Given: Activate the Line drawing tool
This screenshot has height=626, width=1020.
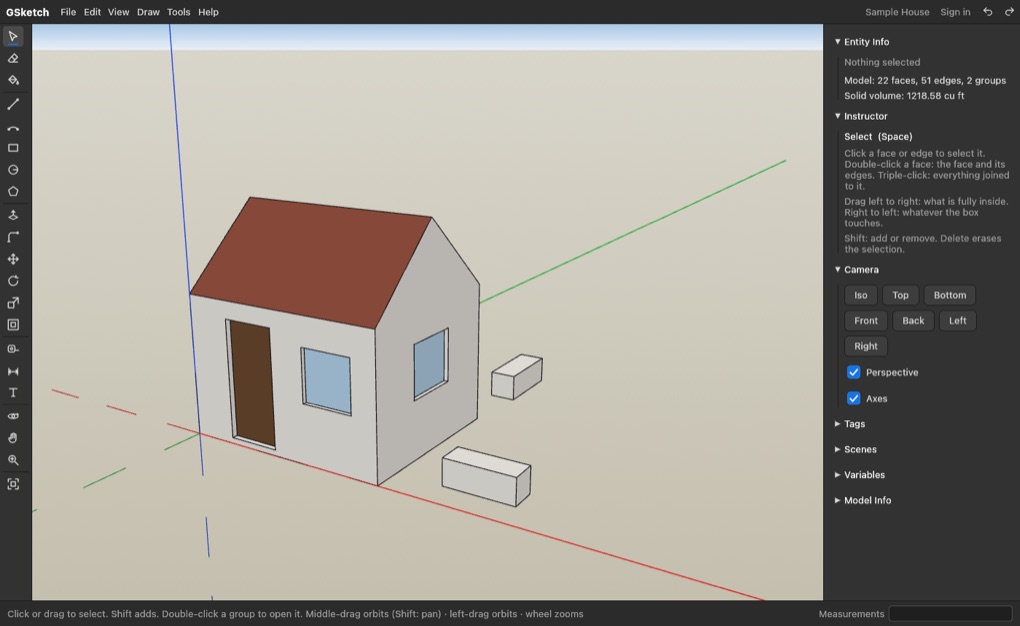Looking at the screenshot, I should [x=13, y=104].
